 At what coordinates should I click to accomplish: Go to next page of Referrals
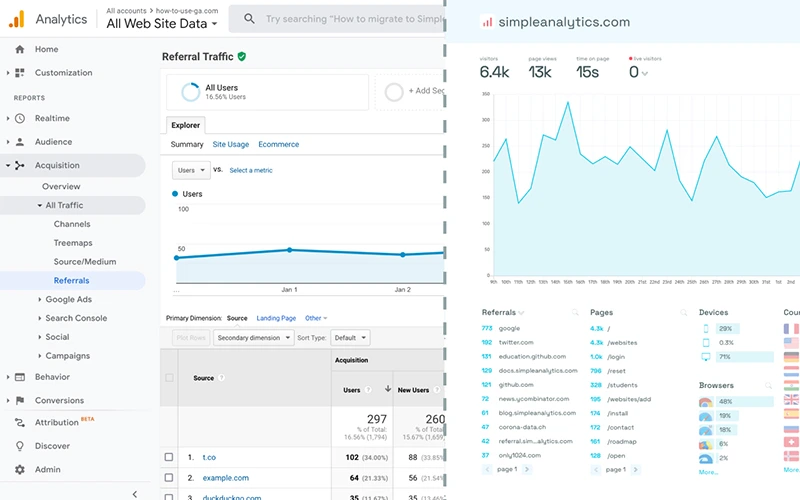tap(527, 469)
